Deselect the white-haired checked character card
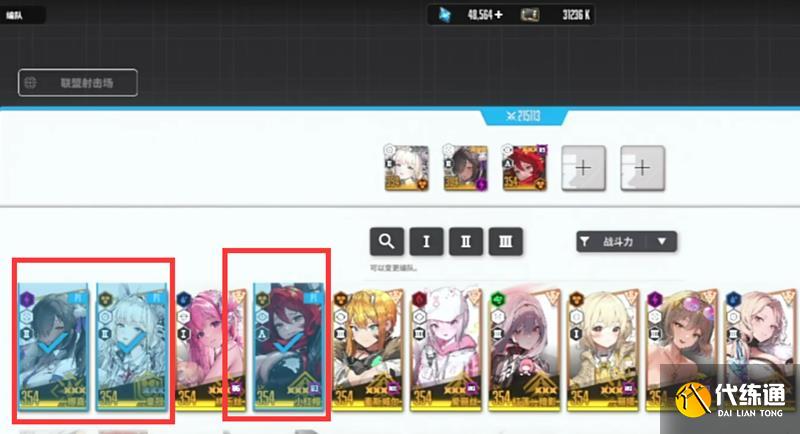Screen dimensions: 800x434 [132, 347]
